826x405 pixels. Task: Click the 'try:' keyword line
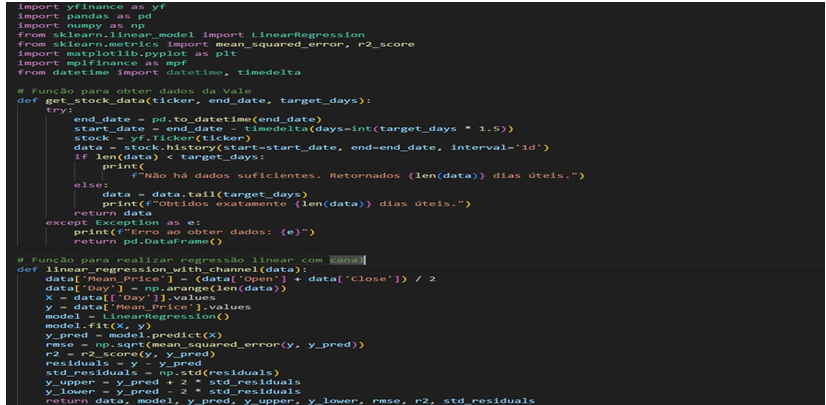click(x=60, y=110)
